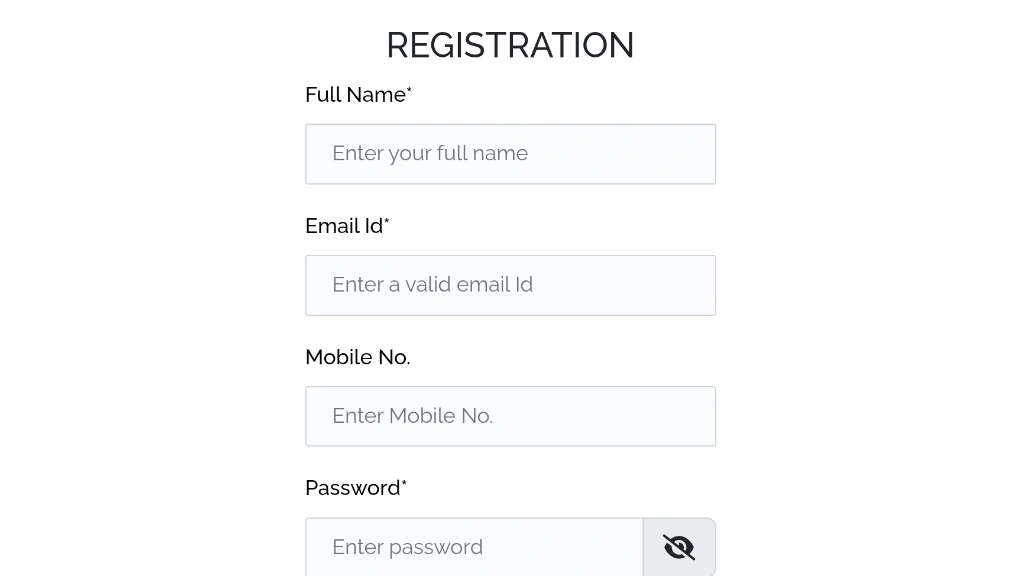Focus the Full Name input field
1024x576 pixels.
pos(511,154)
